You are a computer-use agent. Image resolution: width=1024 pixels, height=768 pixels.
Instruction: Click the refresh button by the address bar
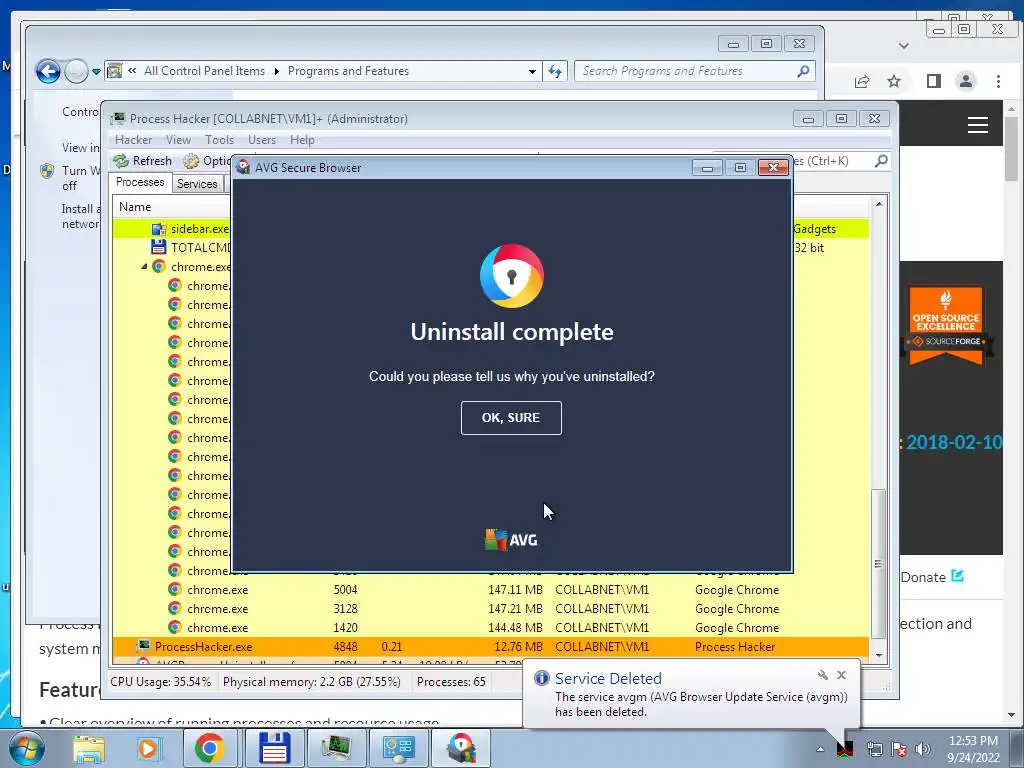pos(555,71)
